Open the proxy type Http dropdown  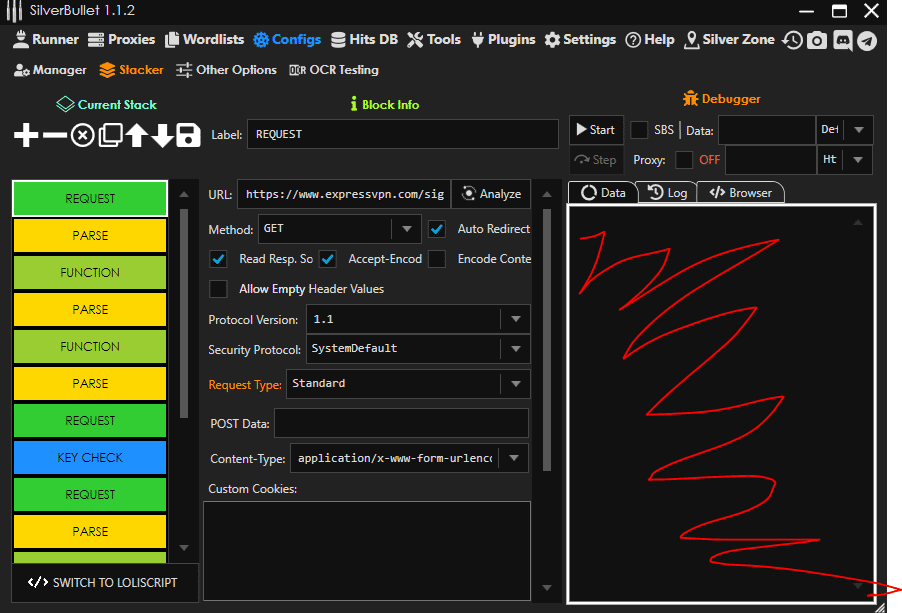click(844, 160)
